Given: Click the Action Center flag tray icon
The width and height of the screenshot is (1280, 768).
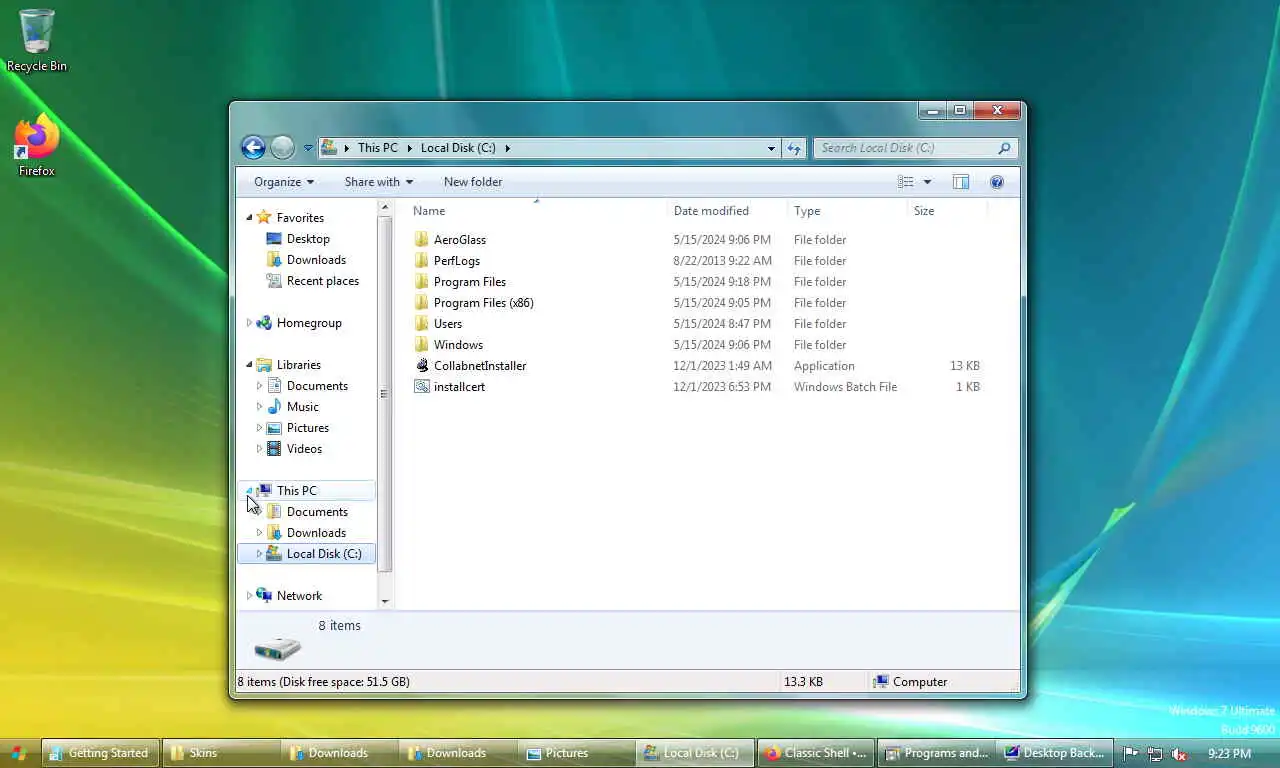Looking at the screenshot, I should [x=1131, y=754].
